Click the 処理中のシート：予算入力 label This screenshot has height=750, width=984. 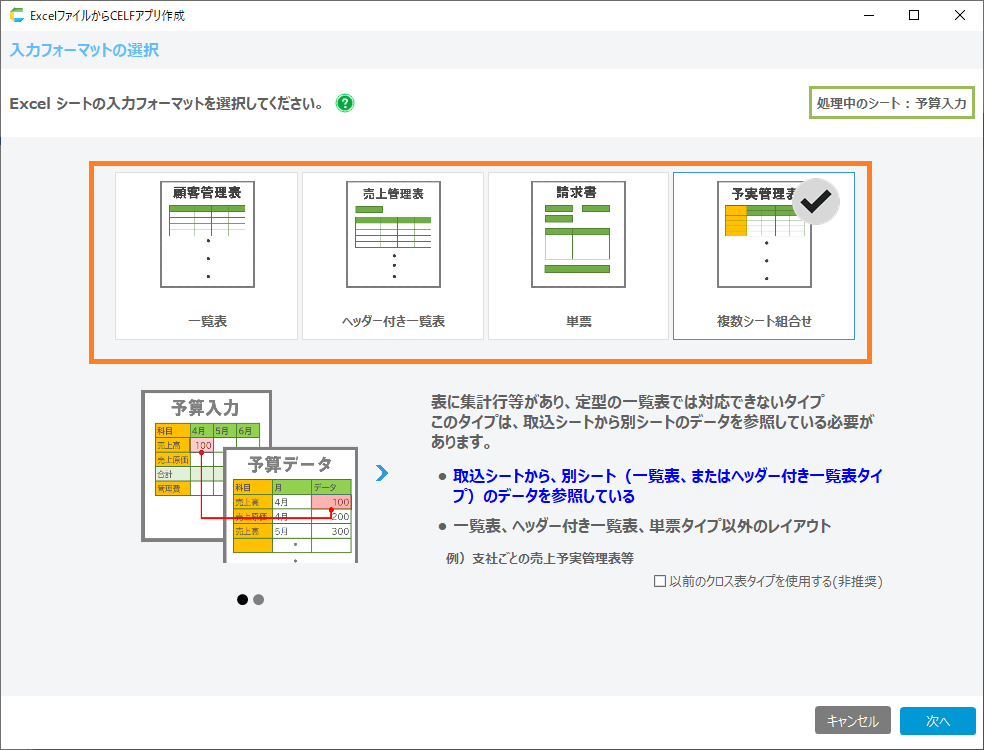pyautogui.click(x=891, y=103)
